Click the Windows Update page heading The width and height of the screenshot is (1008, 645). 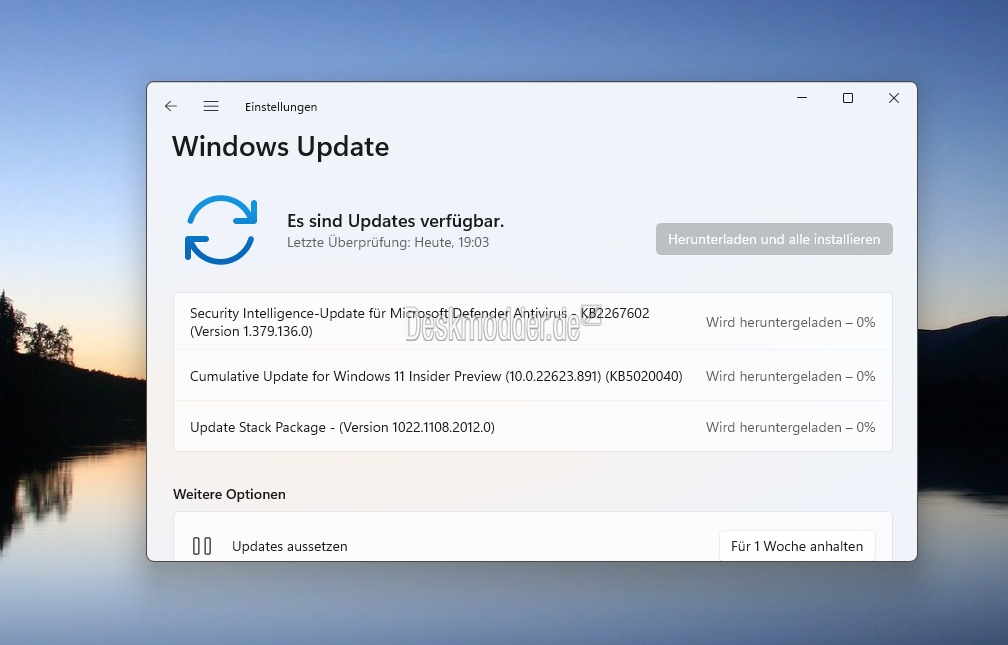(x=280, y=147)
